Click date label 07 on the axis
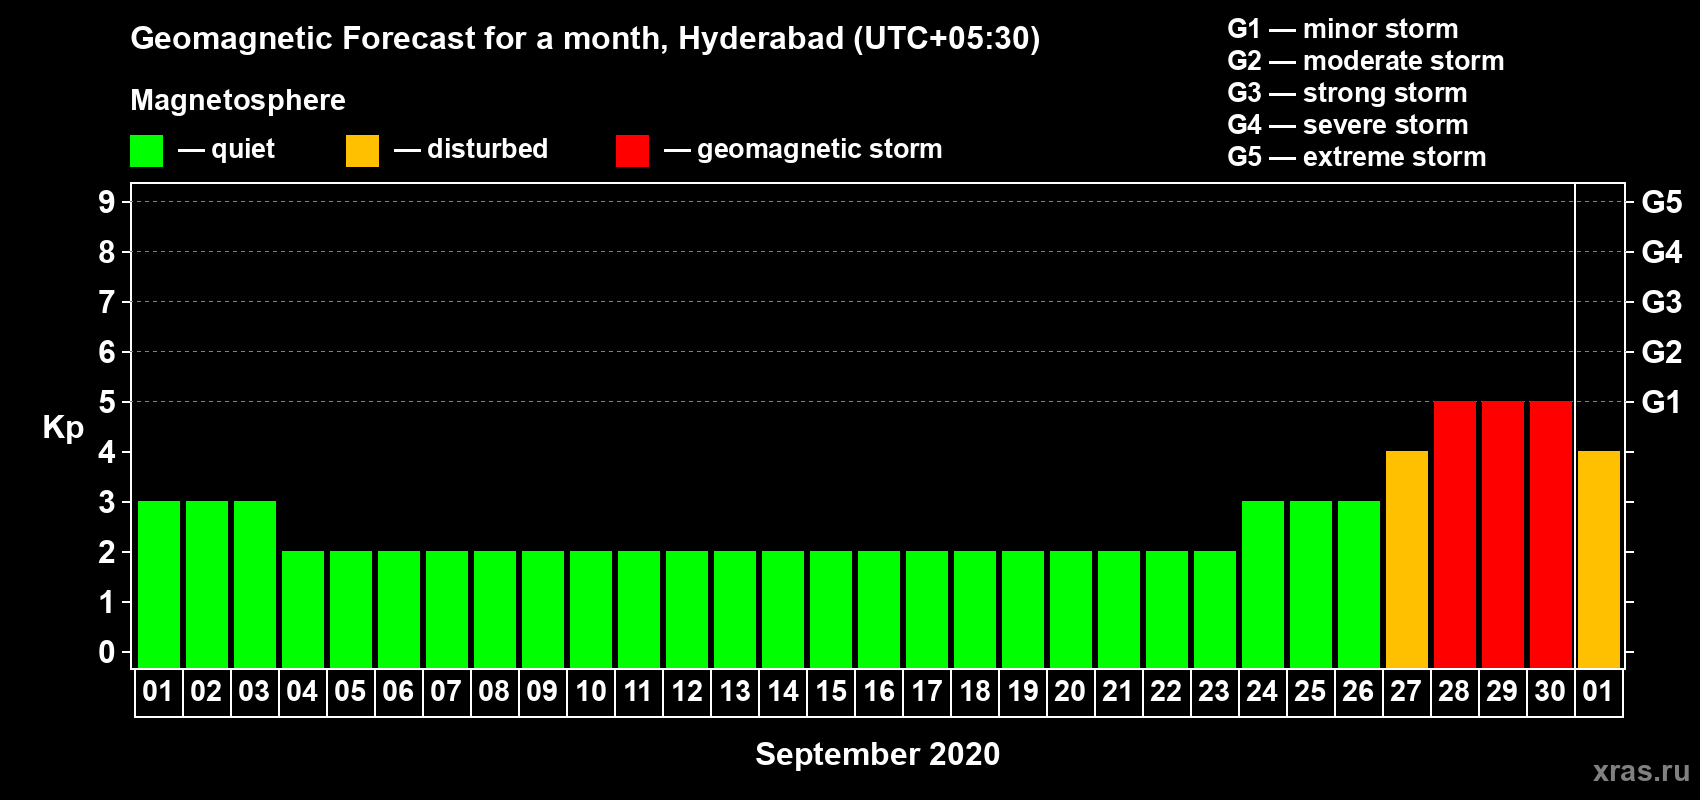Viewport: 1700px width, 800px height. [446, 691]
